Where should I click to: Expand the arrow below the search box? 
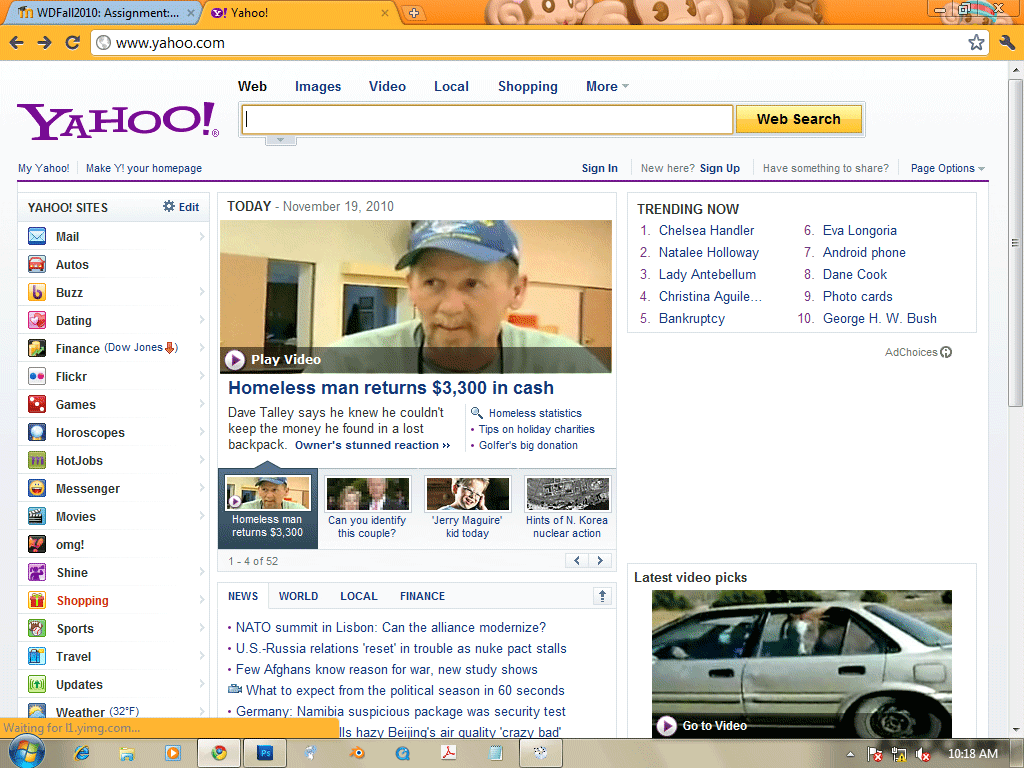[x=281, y=140]
